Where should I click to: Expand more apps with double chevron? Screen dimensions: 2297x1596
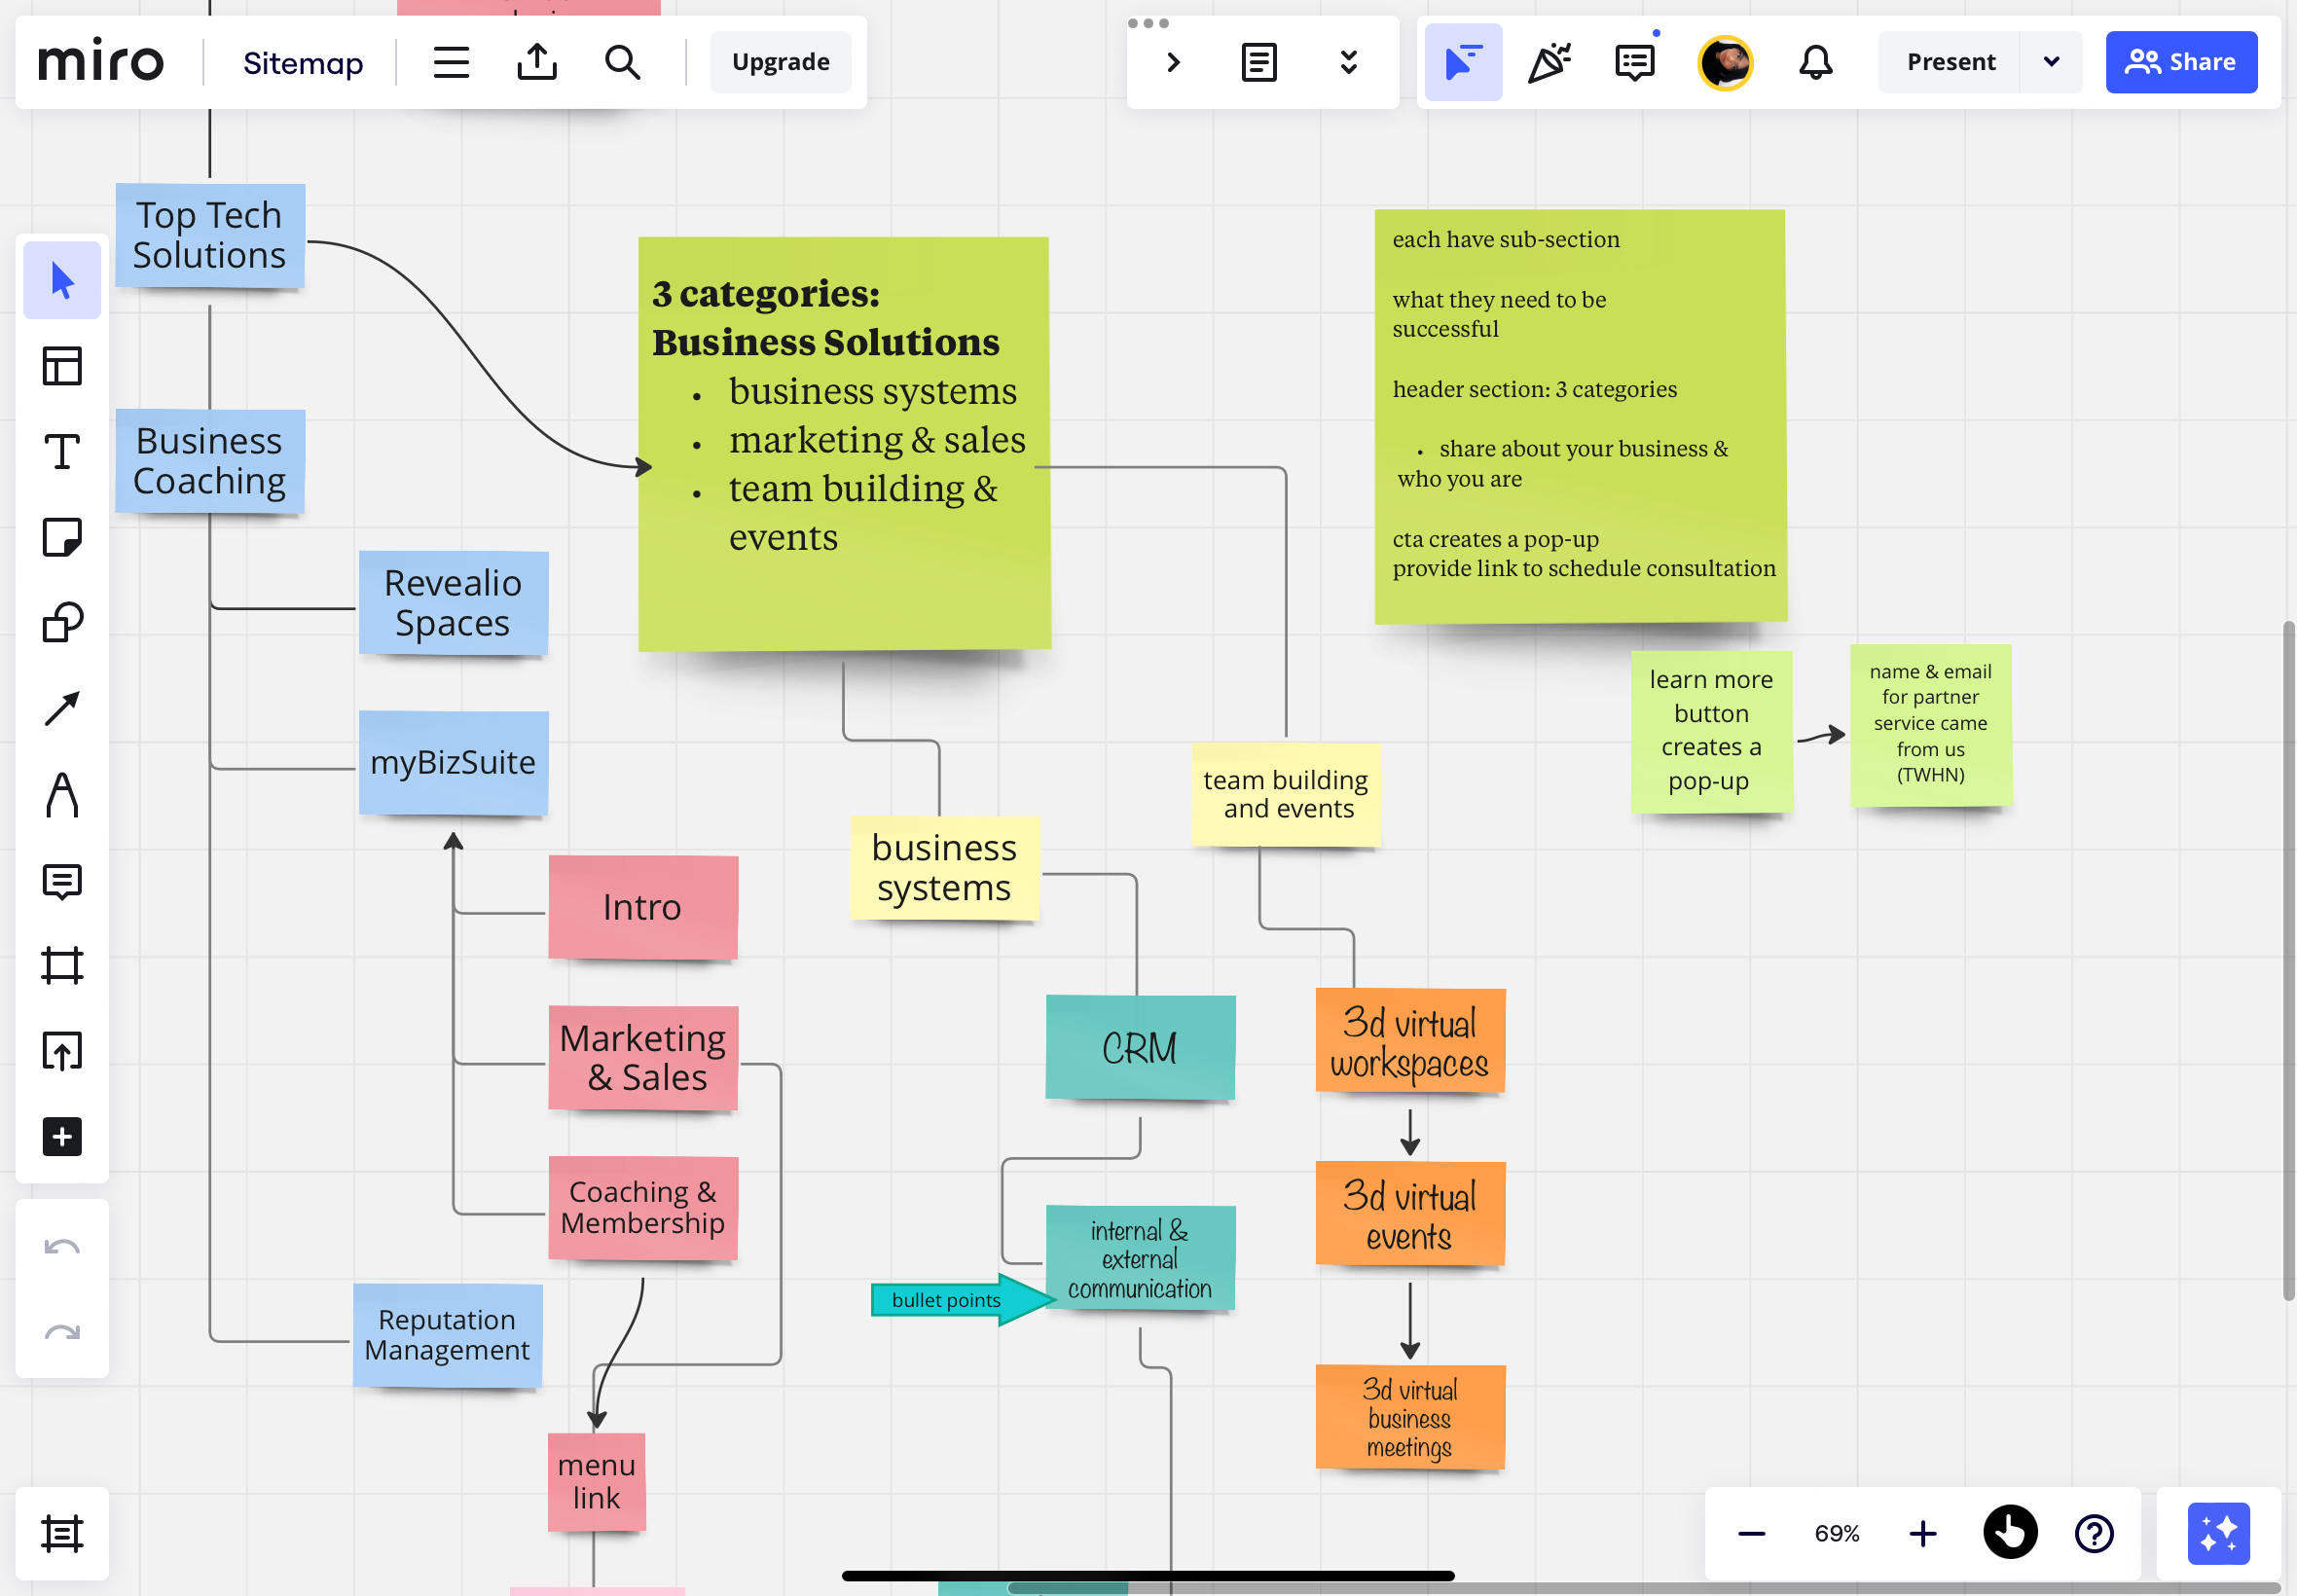click(x=1348, y=62)
